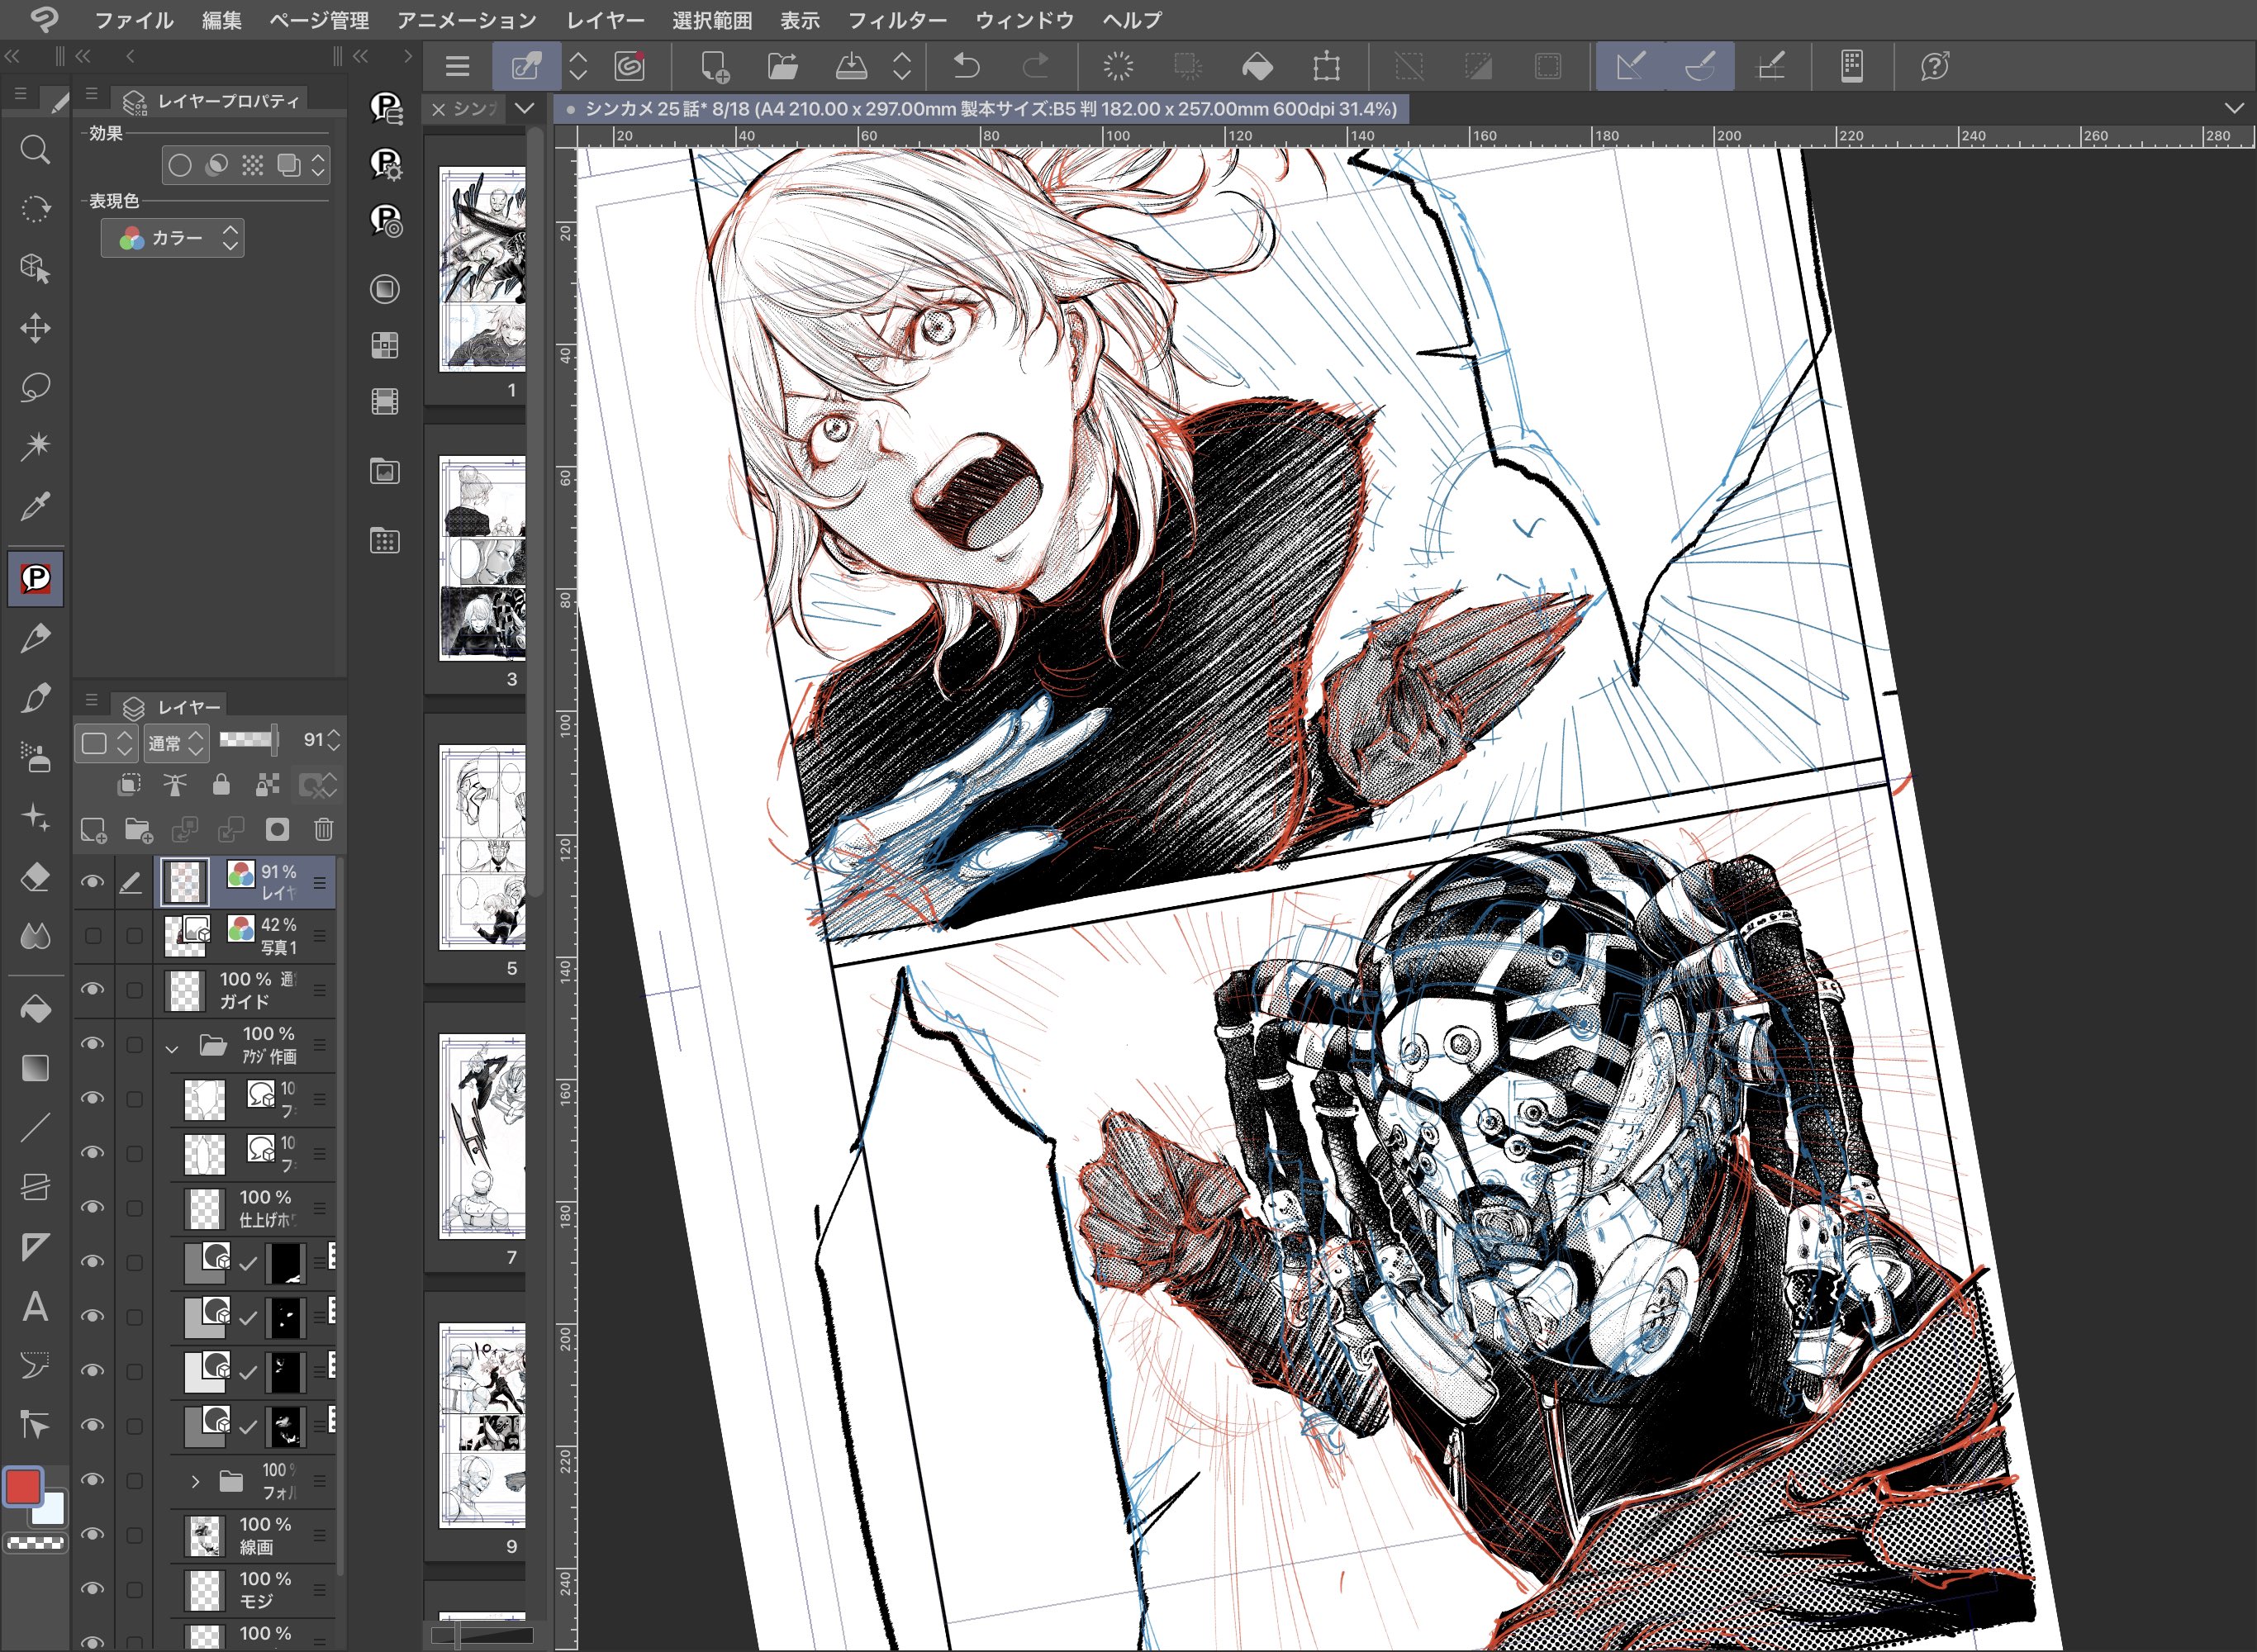The width and height of the screenshot is (2257, 1652).
Task: Open the 編集 menu
Action: [222, 20]
